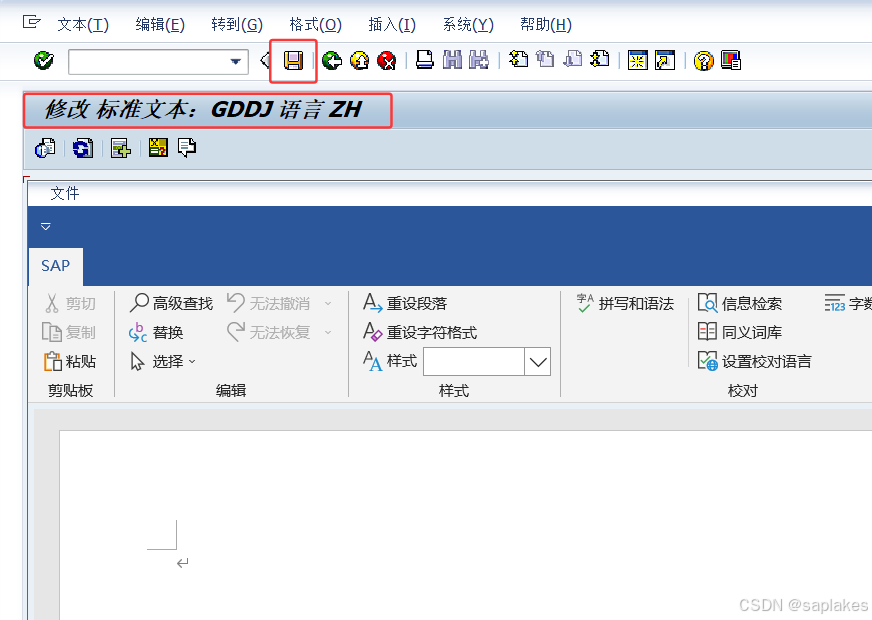Open the 格式(O) menu

[315, 24]
